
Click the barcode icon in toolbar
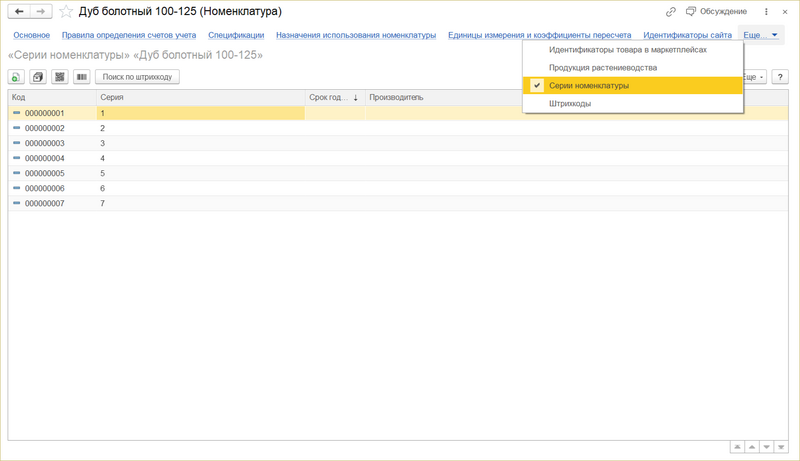pyautogui.click(x=82, y=77)
